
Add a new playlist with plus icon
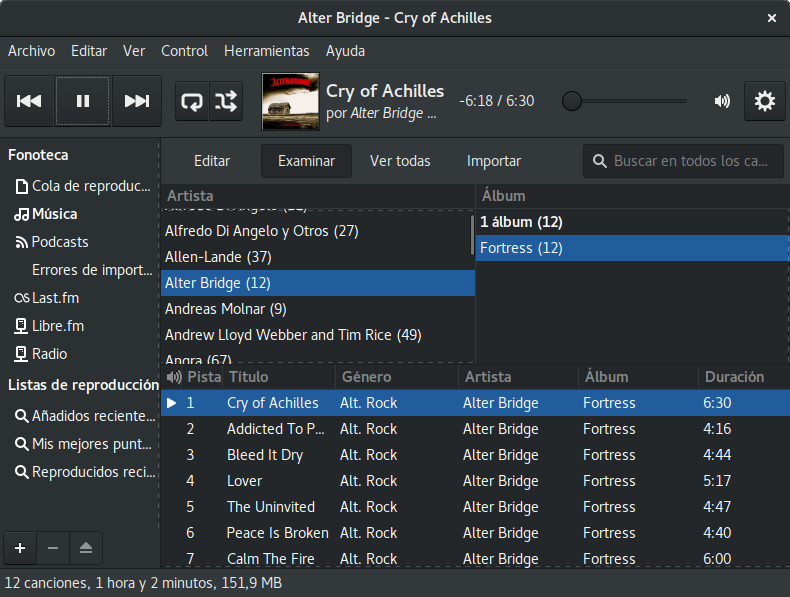[20, 548]
